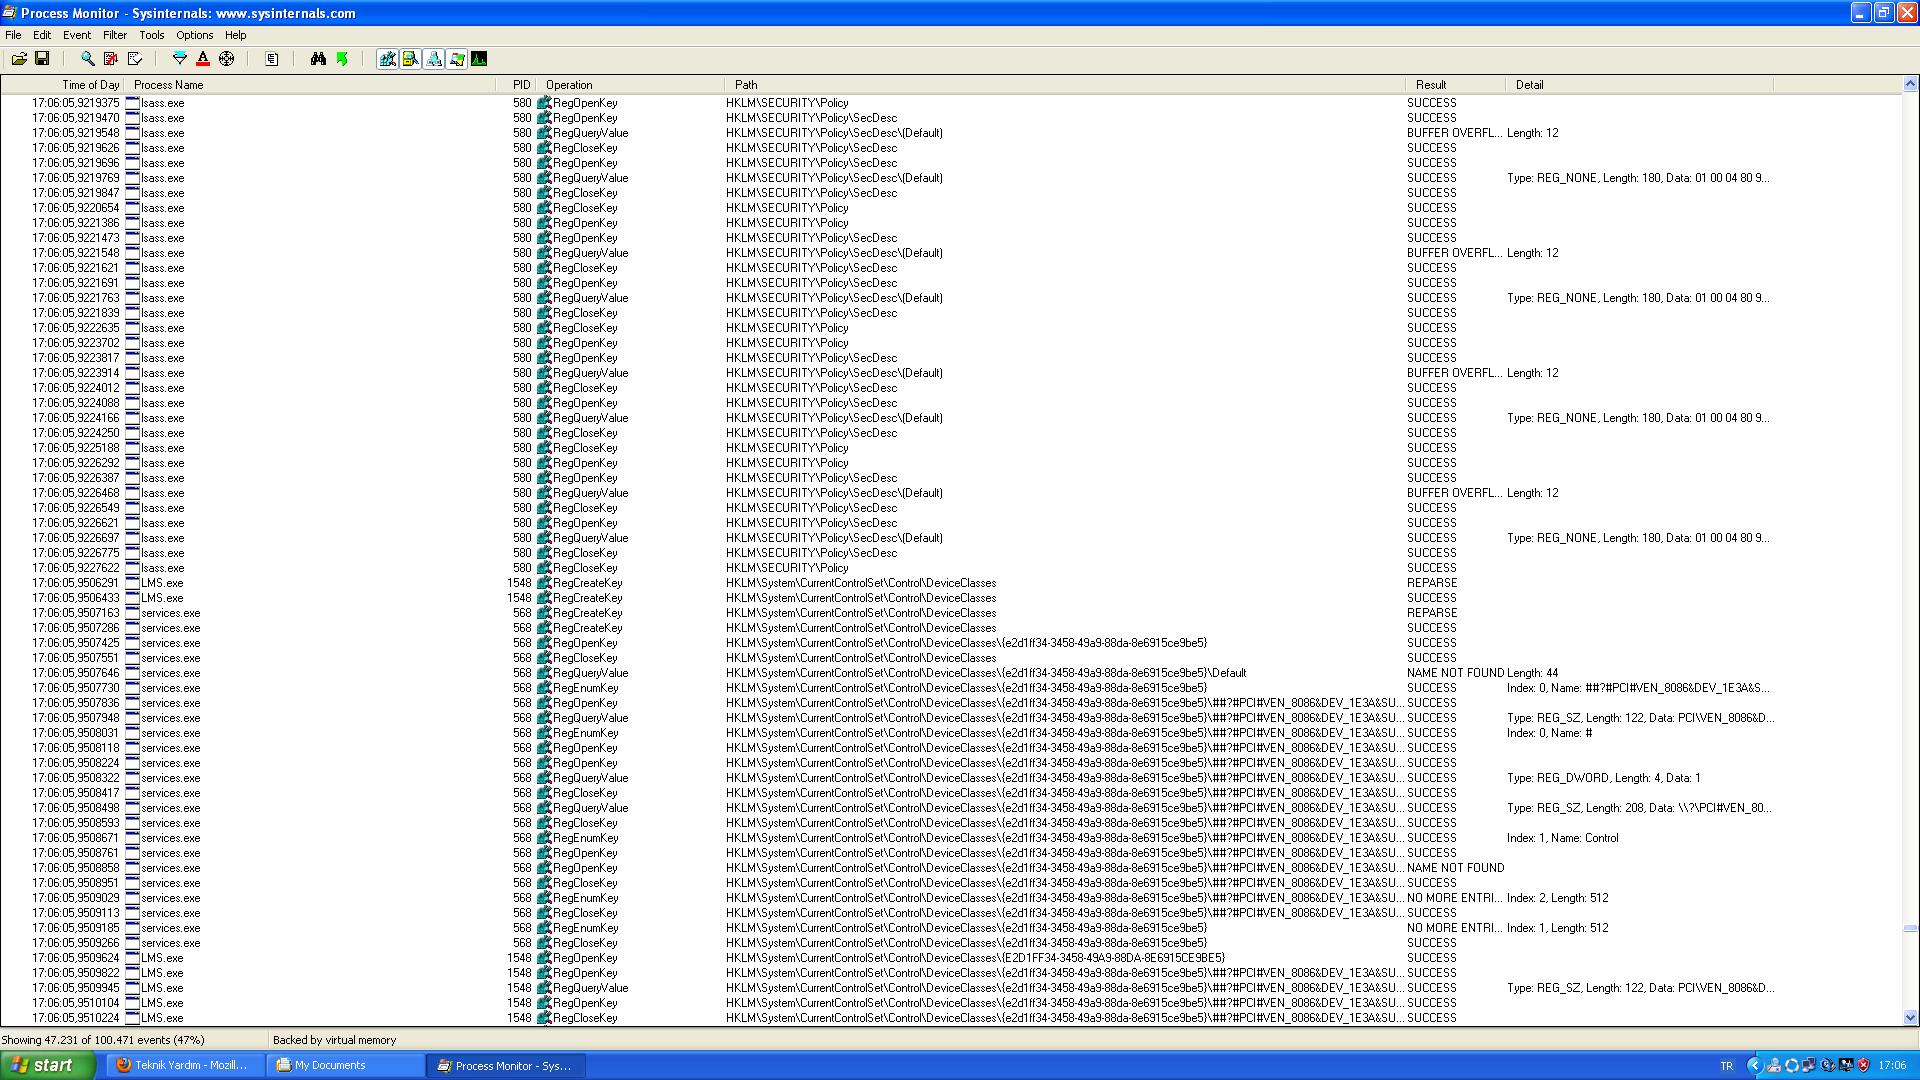The image size is (1920, 1080).
Task: Expand hidden tray icons chevron
Action: (1755, 1066)
